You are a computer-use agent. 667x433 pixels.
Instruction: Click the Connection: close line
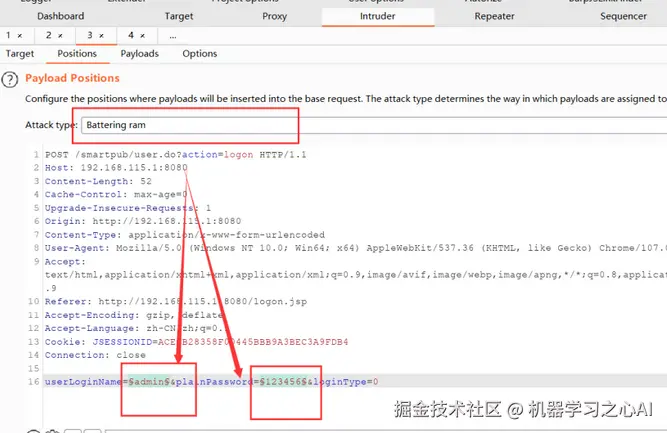[x=95, y=355]
